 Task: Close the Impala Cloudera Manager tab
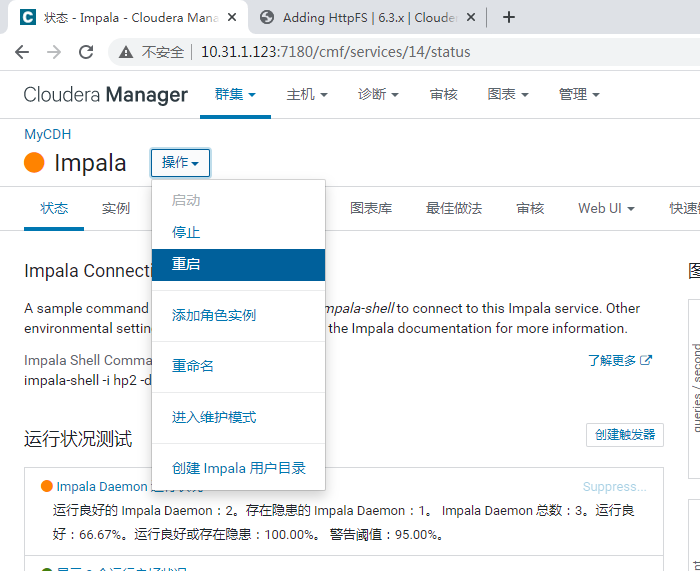pos(232,17)
